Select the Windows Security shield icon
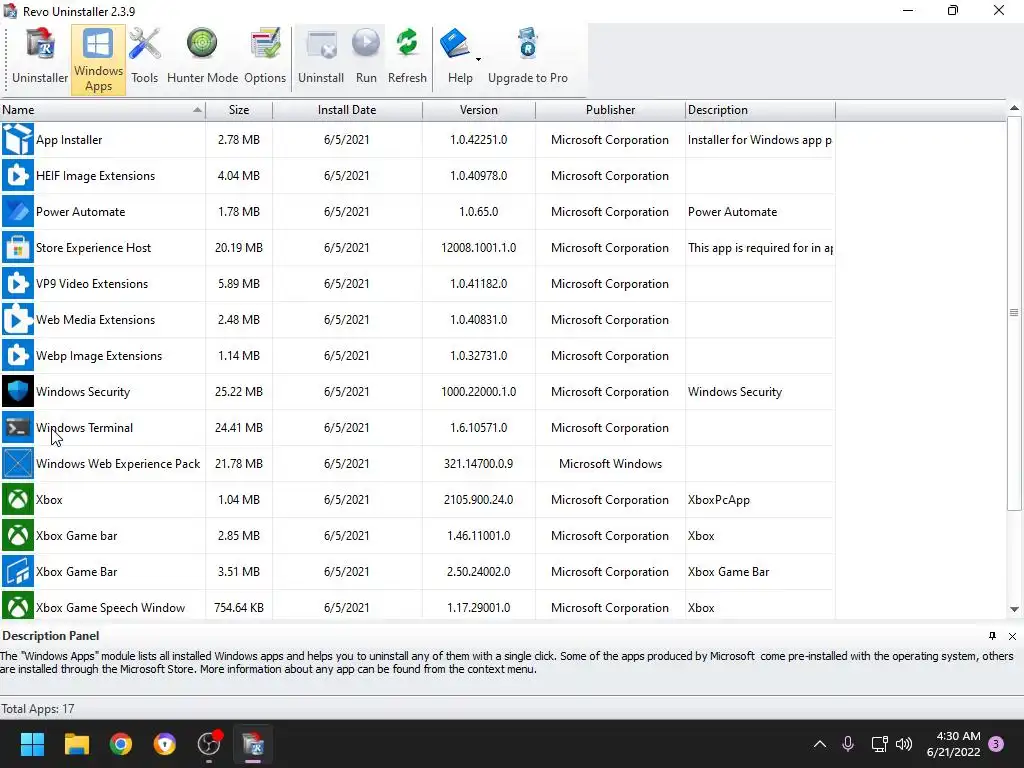 (x=18, y=391)
